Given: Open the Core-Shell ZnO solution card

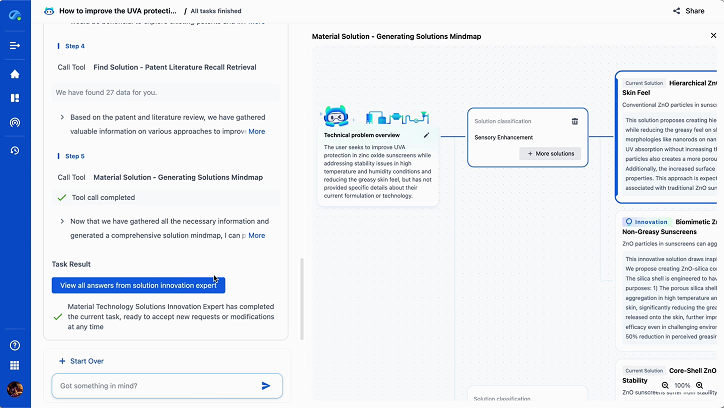Looking at the screenshot, I should coord(666,380).
